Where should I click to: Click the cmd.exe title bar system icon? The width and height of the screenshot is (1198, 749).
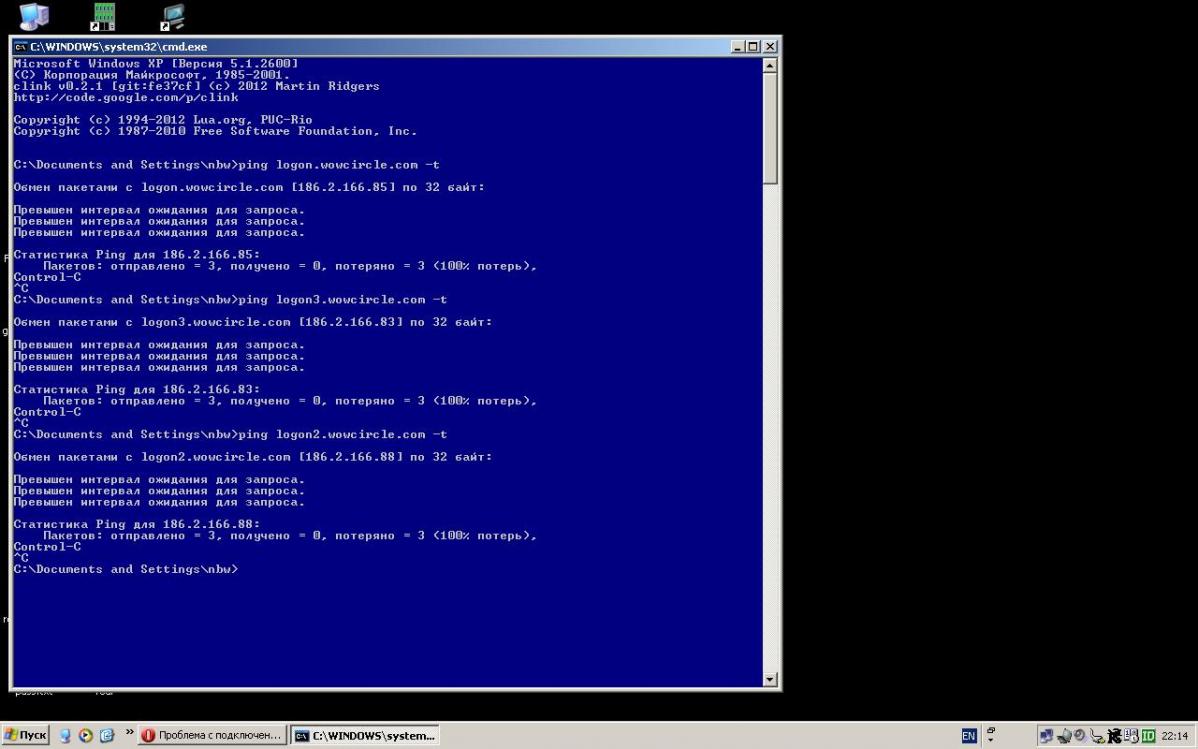(x=20, y=47)
